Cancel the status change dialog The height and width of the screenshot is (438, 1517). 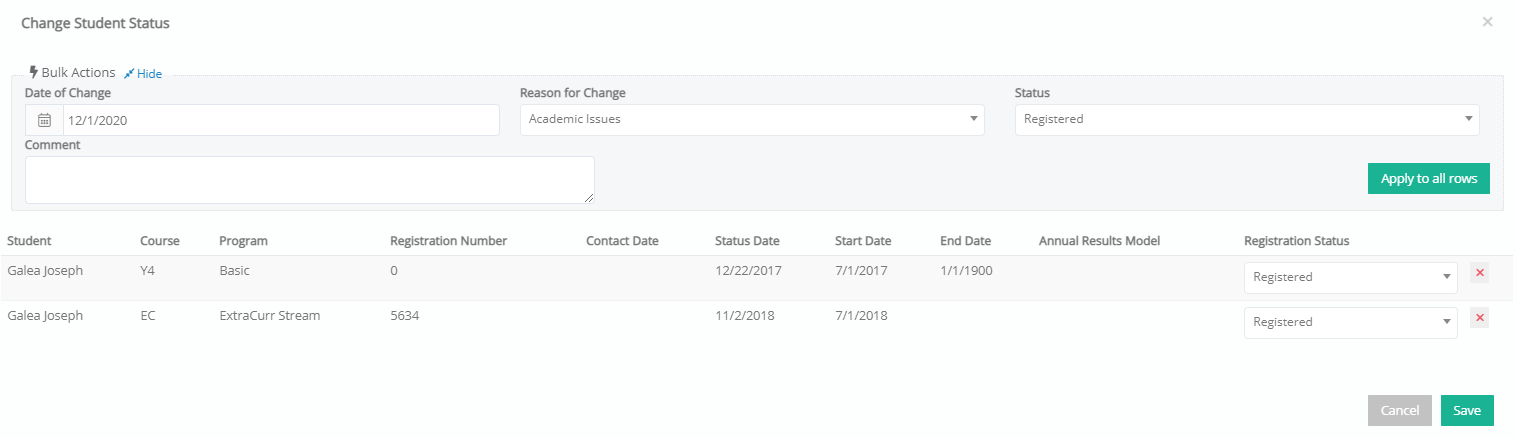coord(1399,411)
